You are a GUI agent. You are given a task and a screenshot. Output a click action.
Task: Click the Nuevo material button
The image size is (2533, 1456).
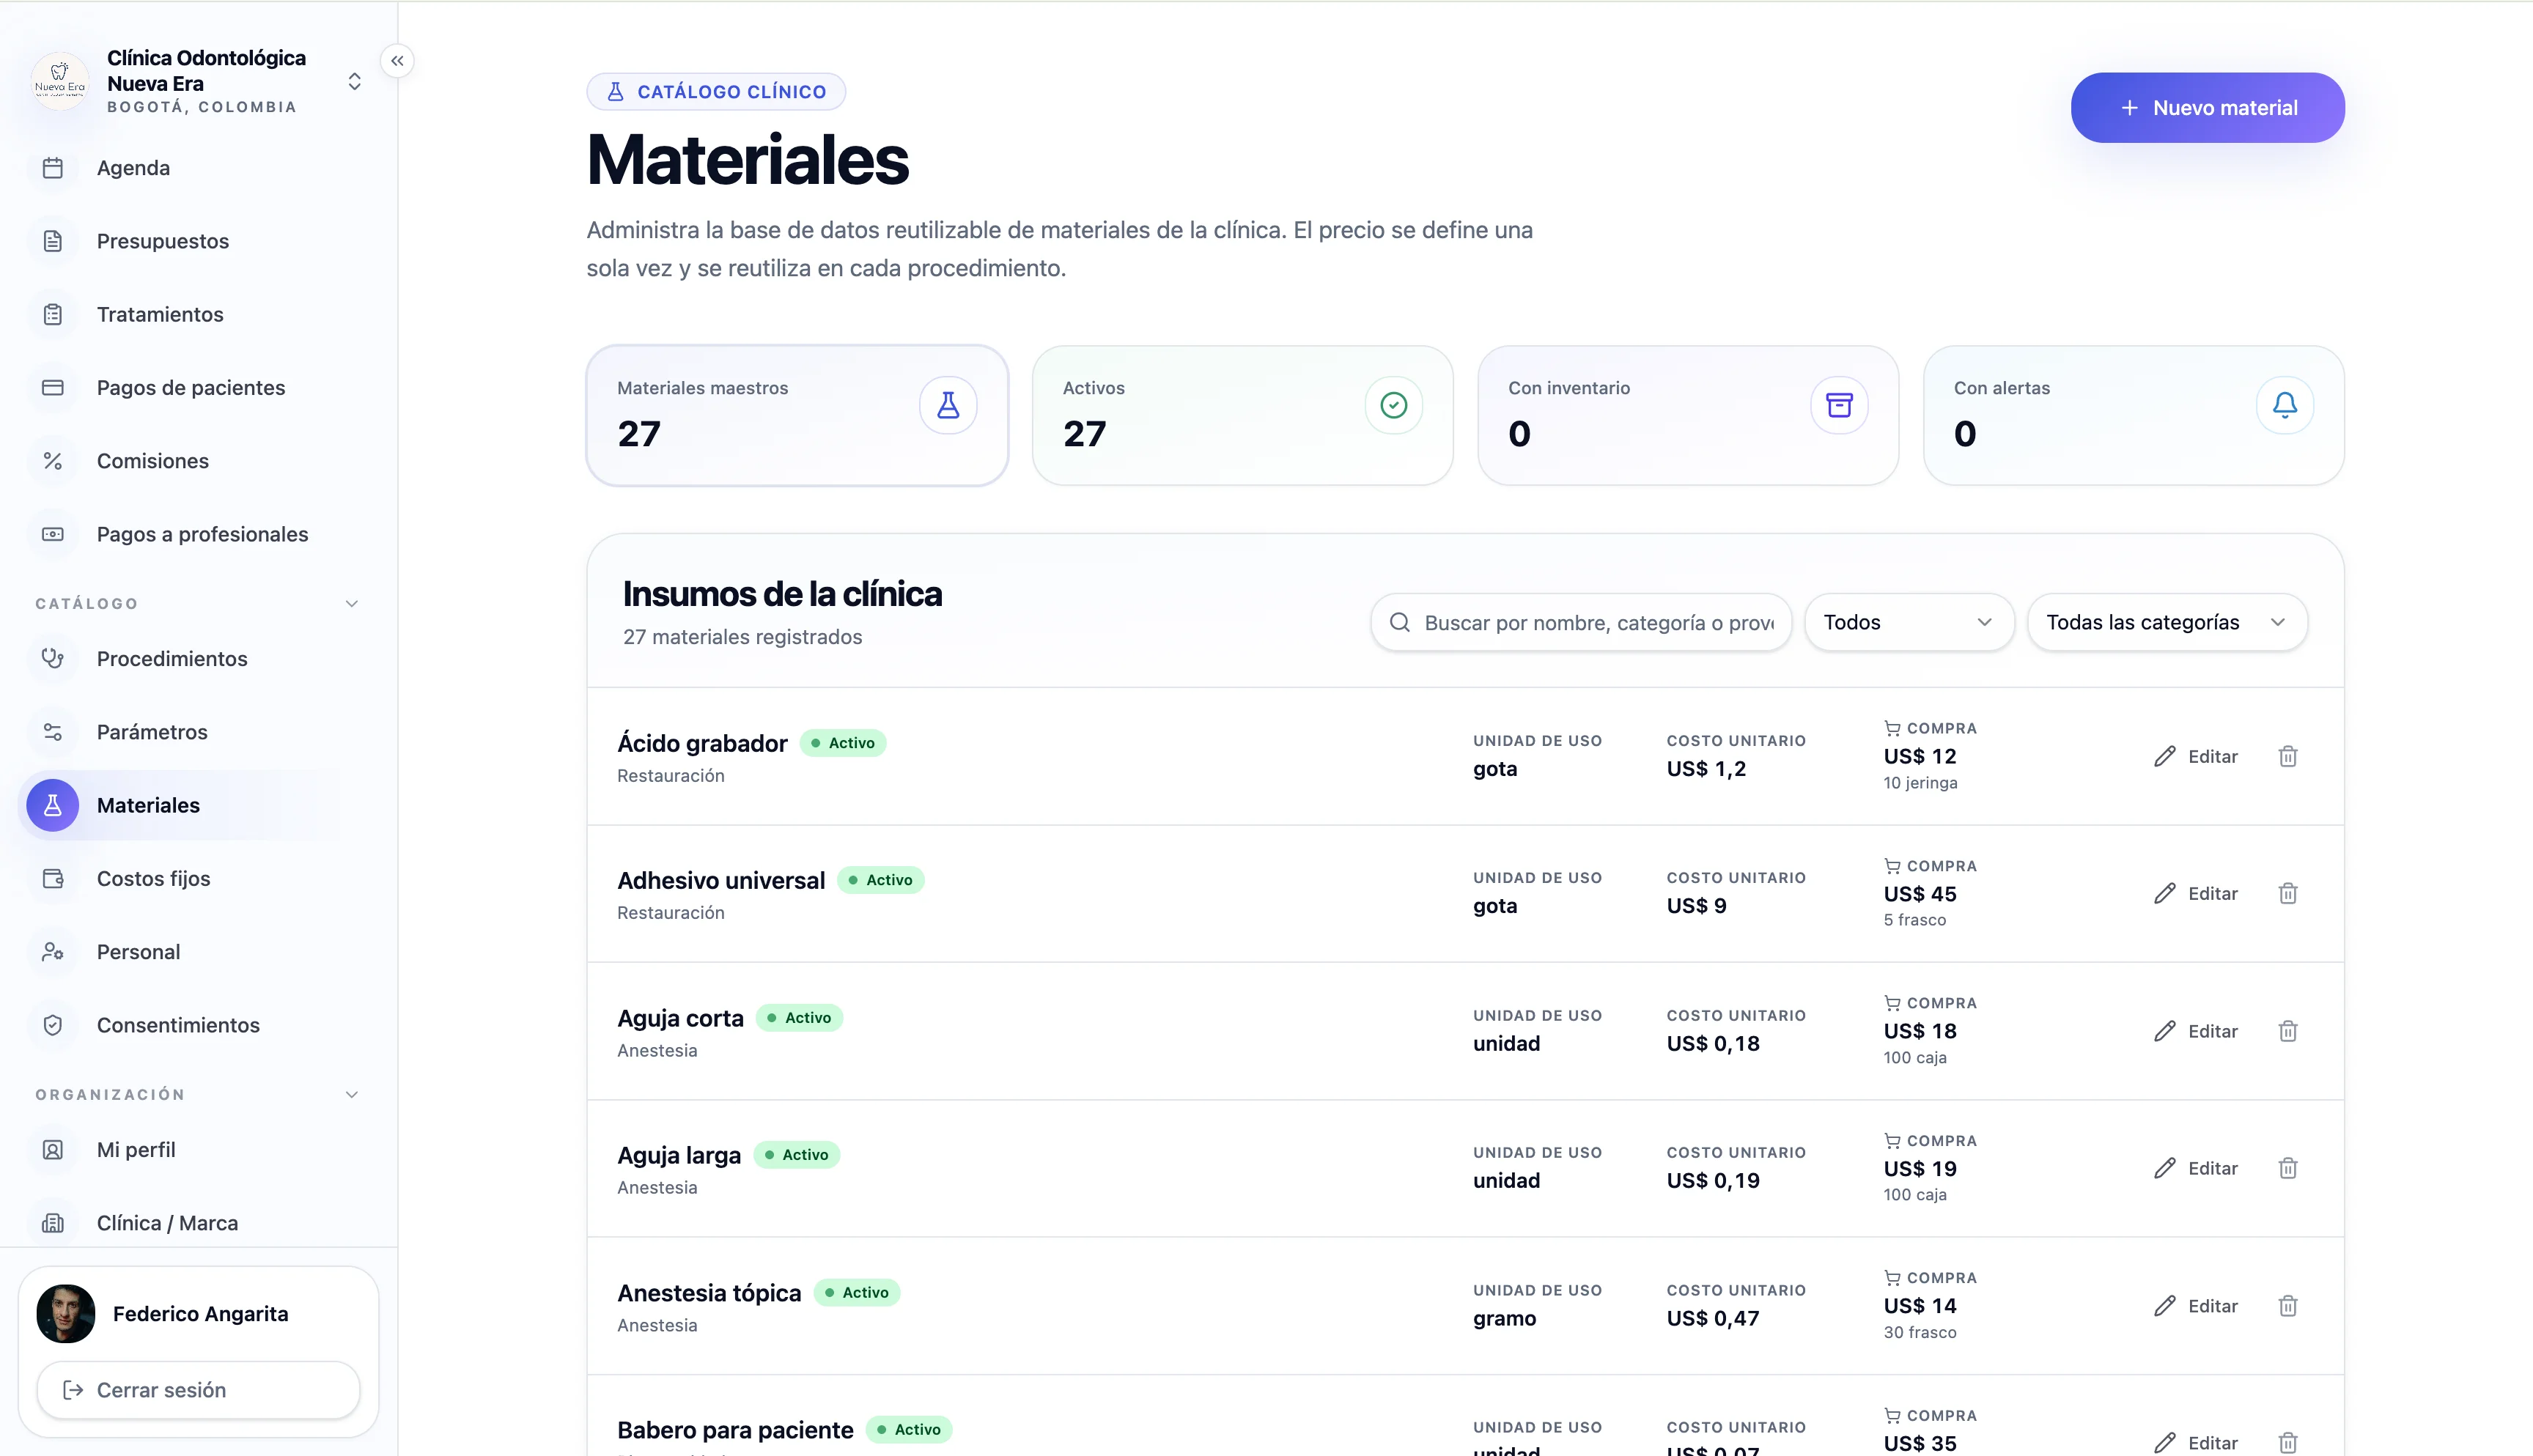click(x=2207, y=108)
